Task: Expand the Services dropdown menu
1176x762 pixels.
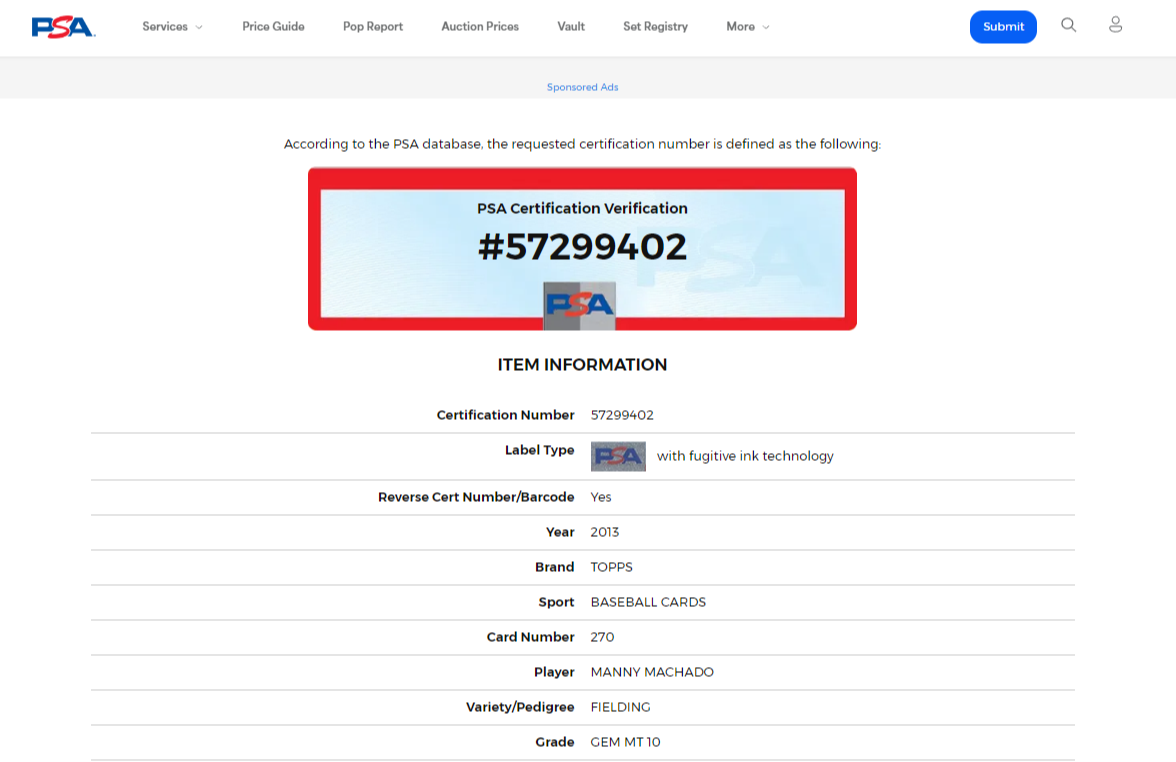Action: (172, 27)
